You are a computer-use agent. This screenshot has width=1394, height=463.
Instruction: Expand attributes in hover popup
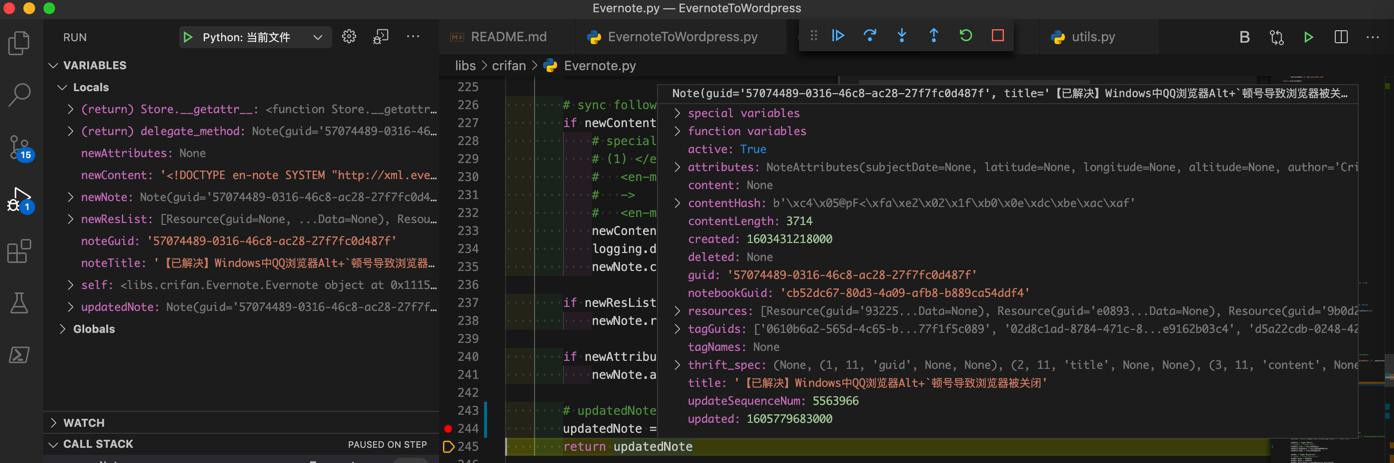[677, 167]
